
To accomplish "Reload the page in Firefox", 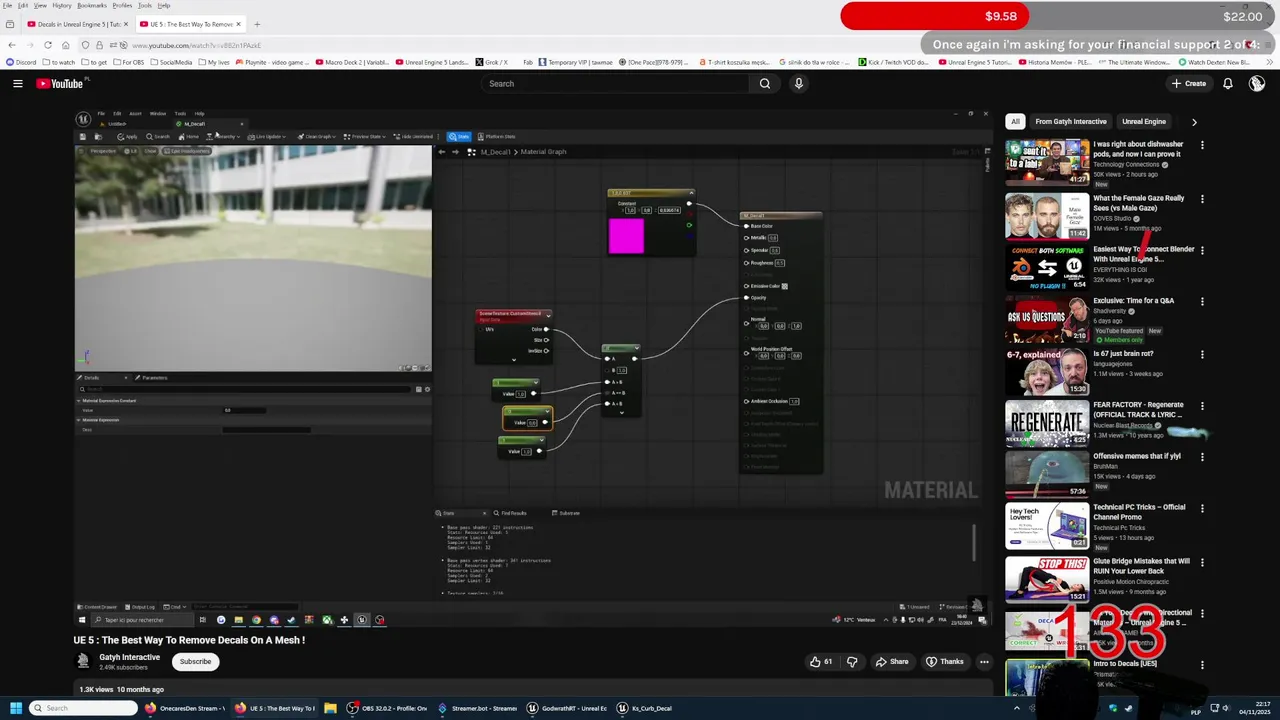I will tap(47, 45).
